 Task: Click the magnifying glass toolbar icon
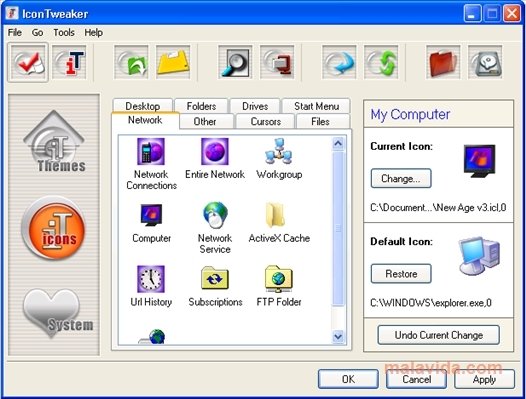pos(235,62)
